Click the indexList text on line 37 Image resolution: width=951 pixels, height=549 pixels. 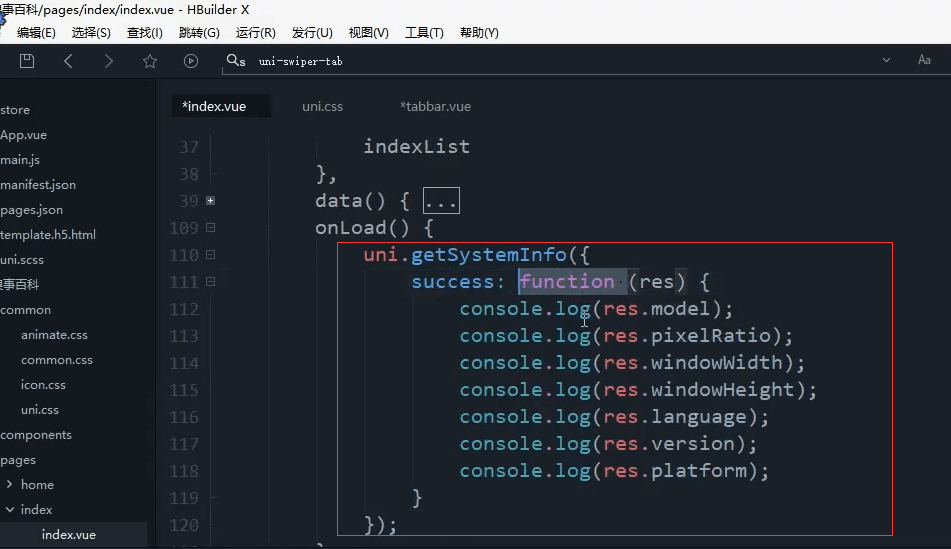point(416,146)
